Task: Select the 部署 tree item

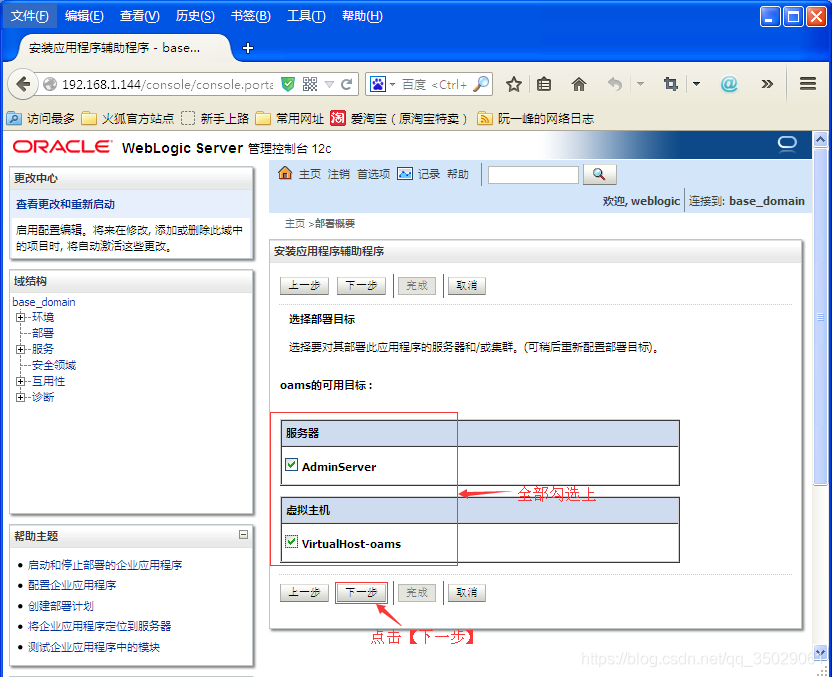Action: 43,333
